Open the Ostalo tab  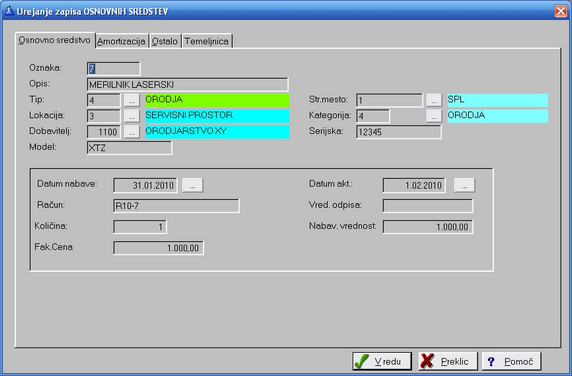165,41
